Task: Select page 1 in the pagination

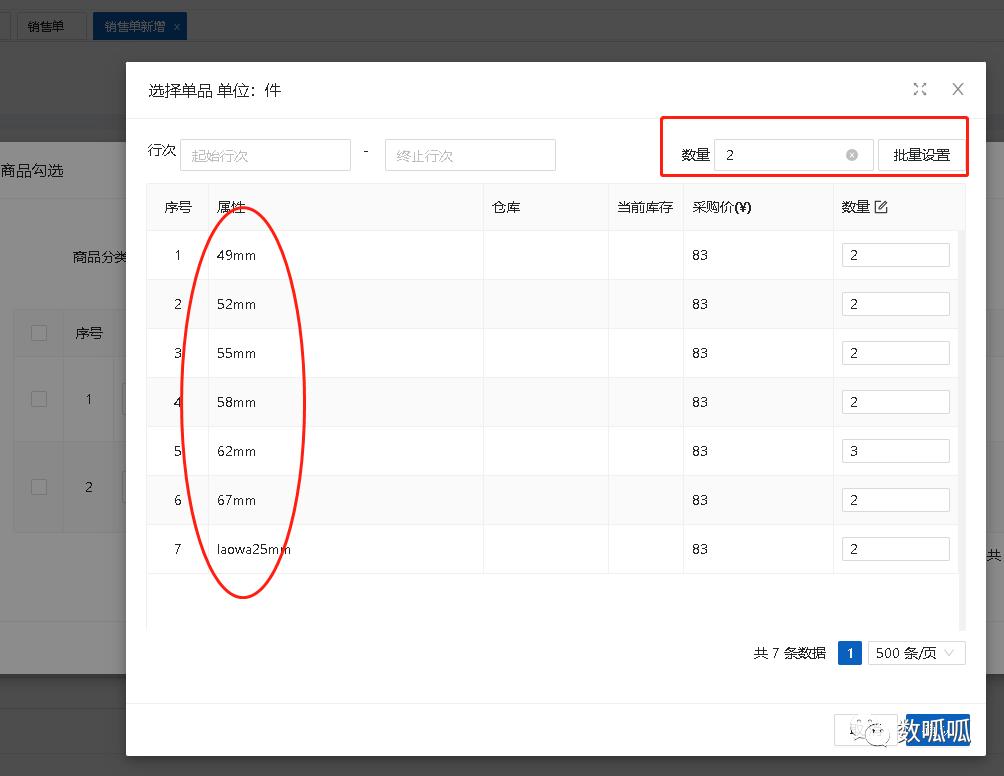Action: (x=849, y=652)
